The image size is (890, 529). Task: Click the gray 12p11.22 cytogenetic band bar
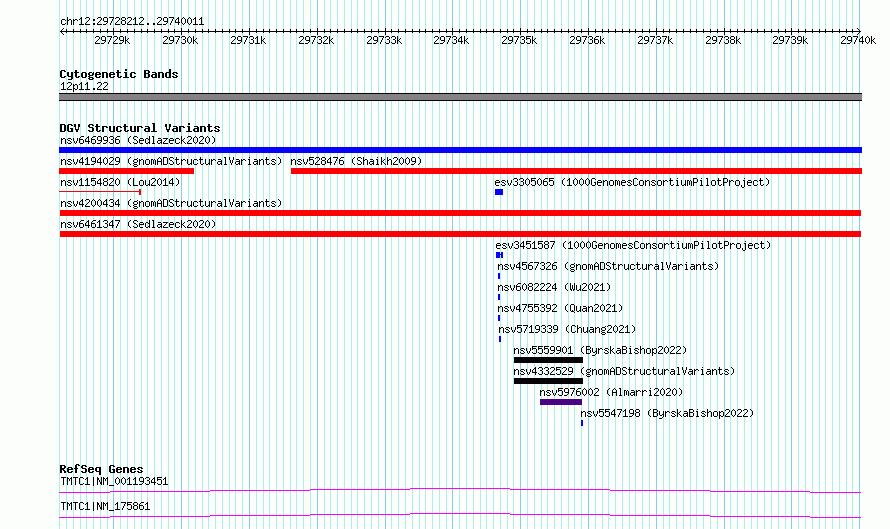460,97
